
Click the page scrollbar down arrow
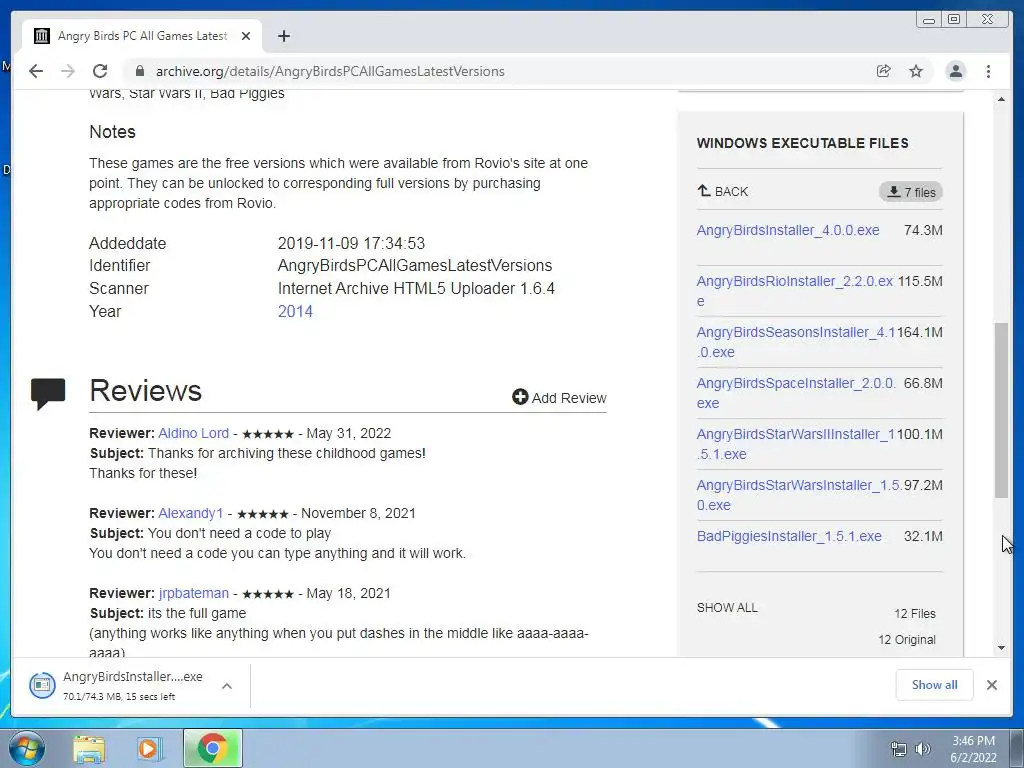point(1001,648)
